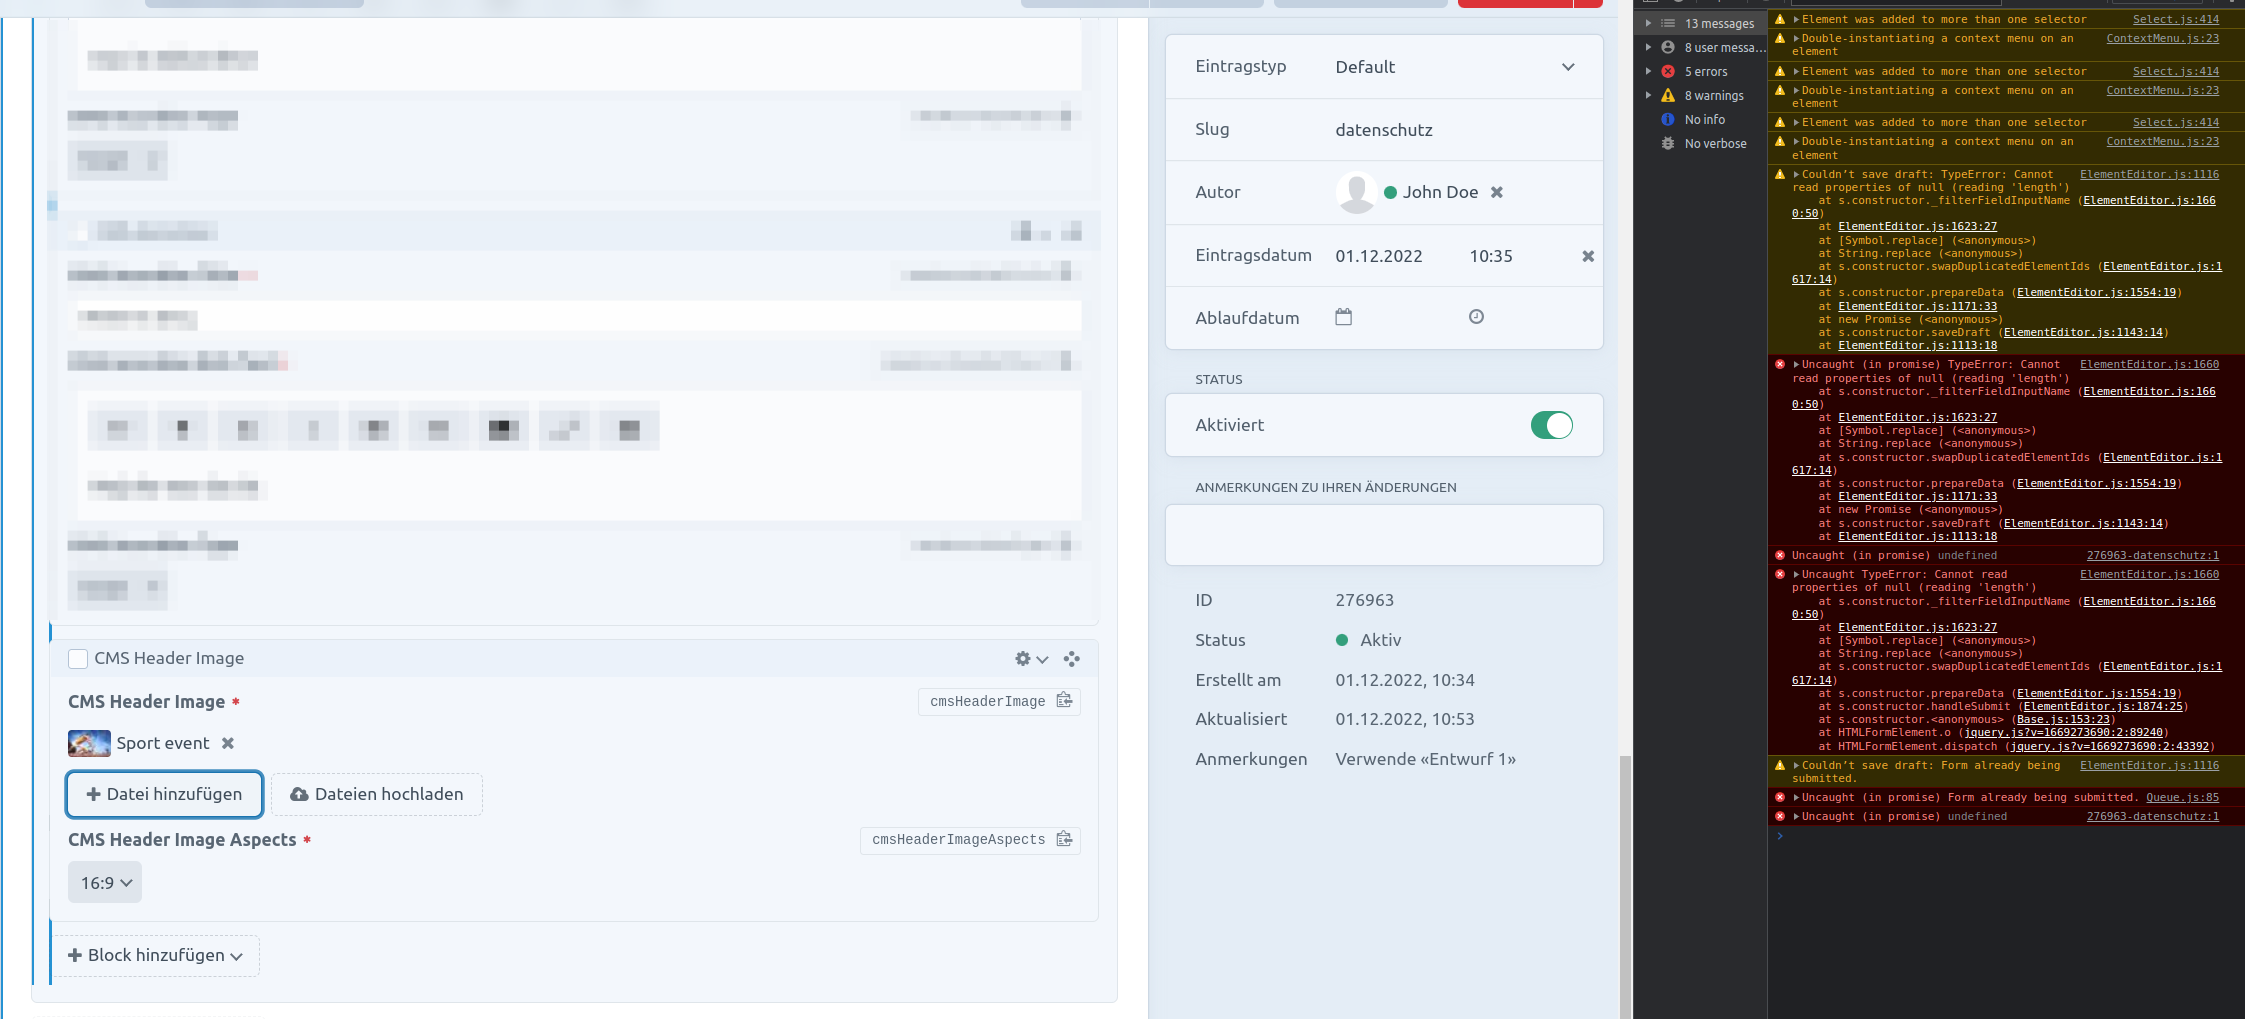Check the CMS Header Image checkbox
Viewport: 2245px width, 1019px height.
(x=77, y=658)
